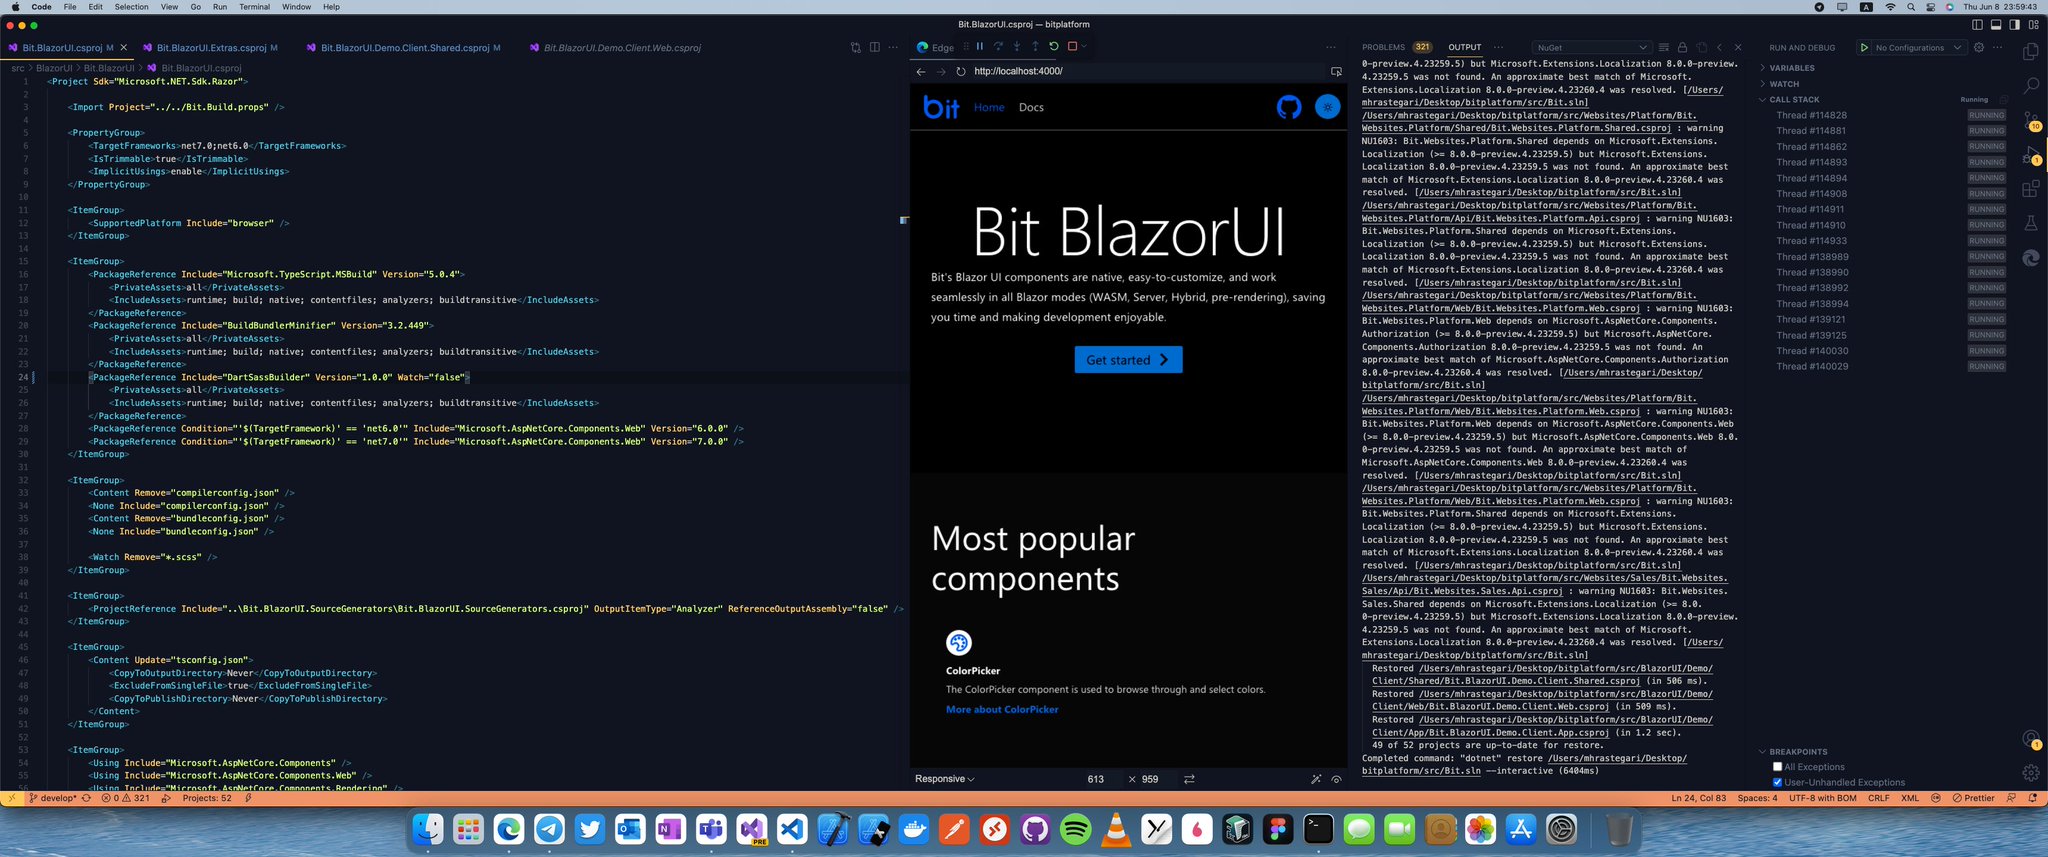The image size is (2048, 857).
Task: Click the ColorPicker component icon
Action: 959,642
